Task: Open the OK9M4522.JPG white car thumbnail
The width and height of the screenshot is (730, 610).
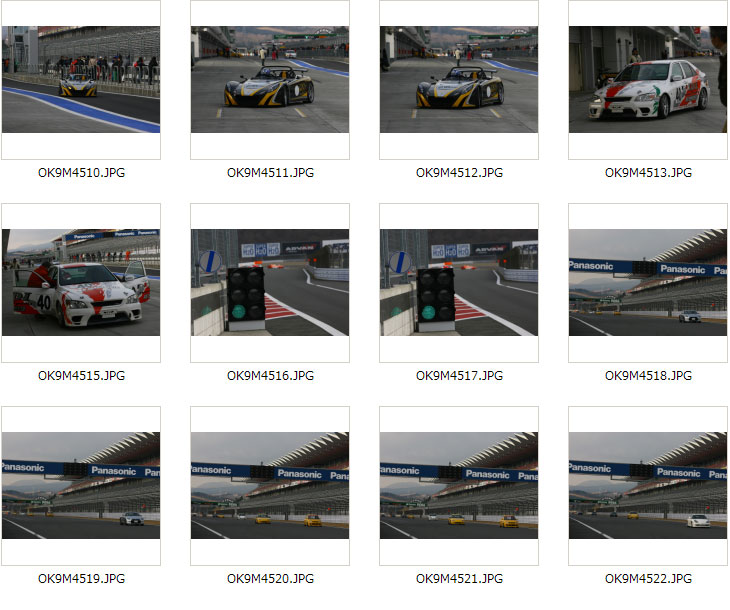Action: coord(648,486)
